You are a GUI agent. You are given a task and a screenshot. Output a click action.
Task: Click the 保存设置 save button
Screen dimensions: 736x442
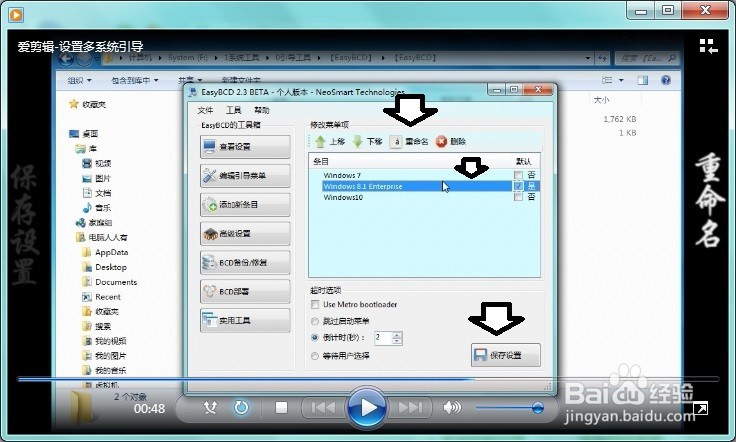[506, 355]
